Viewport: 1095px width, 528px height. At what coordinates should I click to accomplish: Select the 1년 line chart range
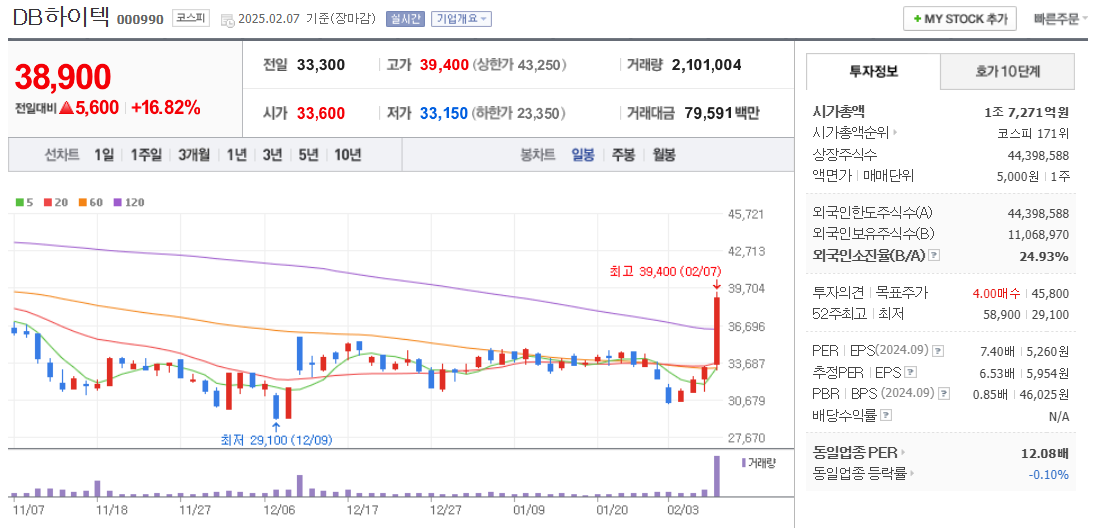tap(236, 155)
